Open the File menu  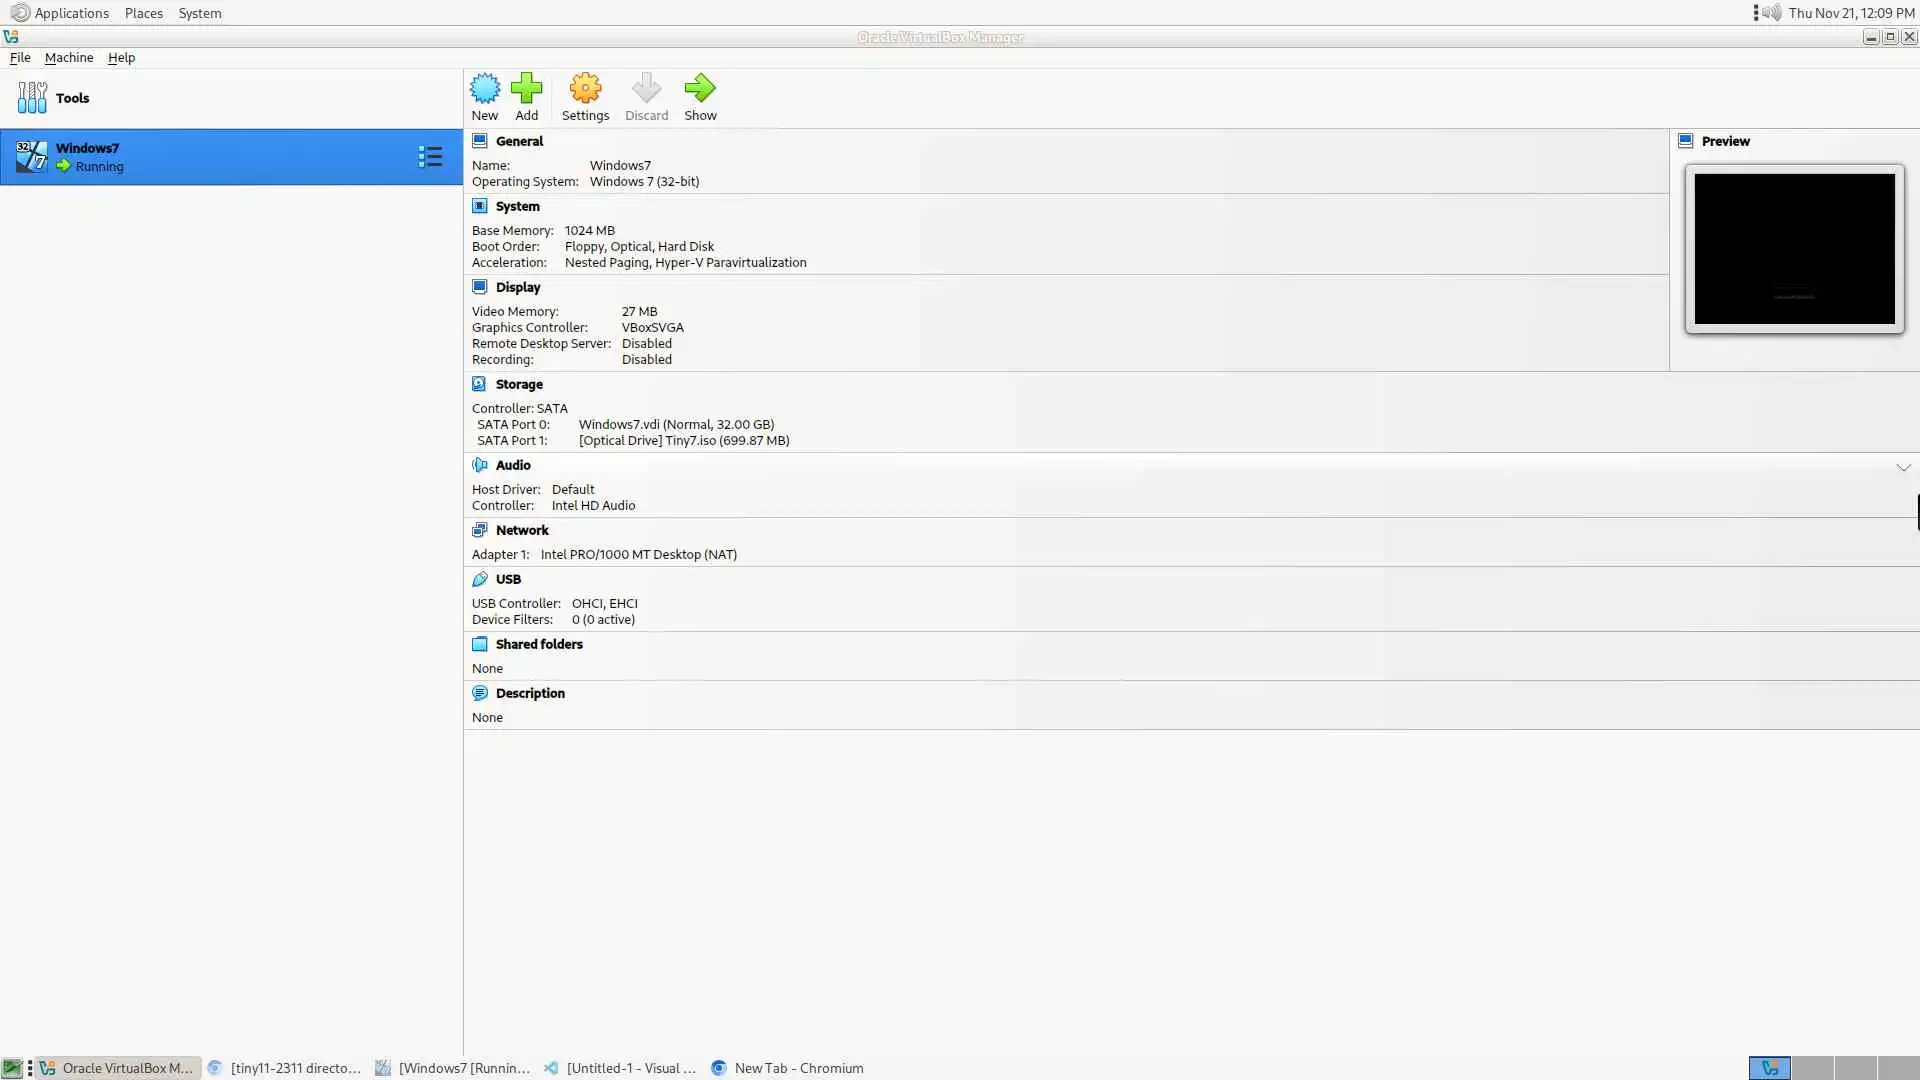point(20,58)
